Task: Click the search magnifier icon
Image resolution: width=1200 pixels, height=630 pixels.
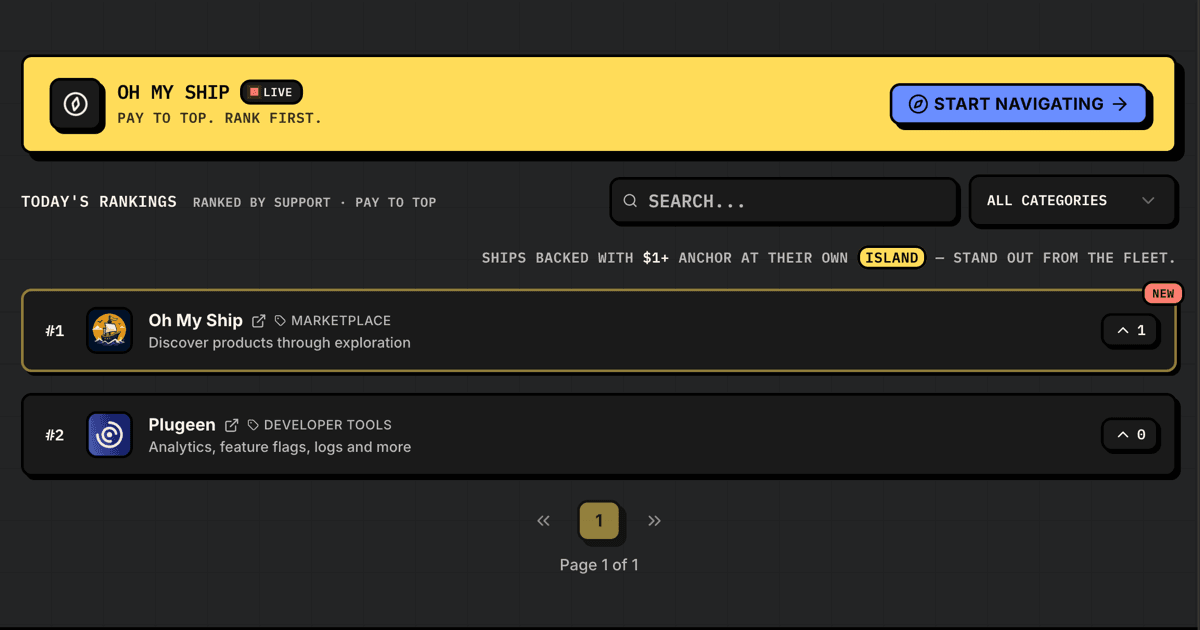Action: [630, 201]
